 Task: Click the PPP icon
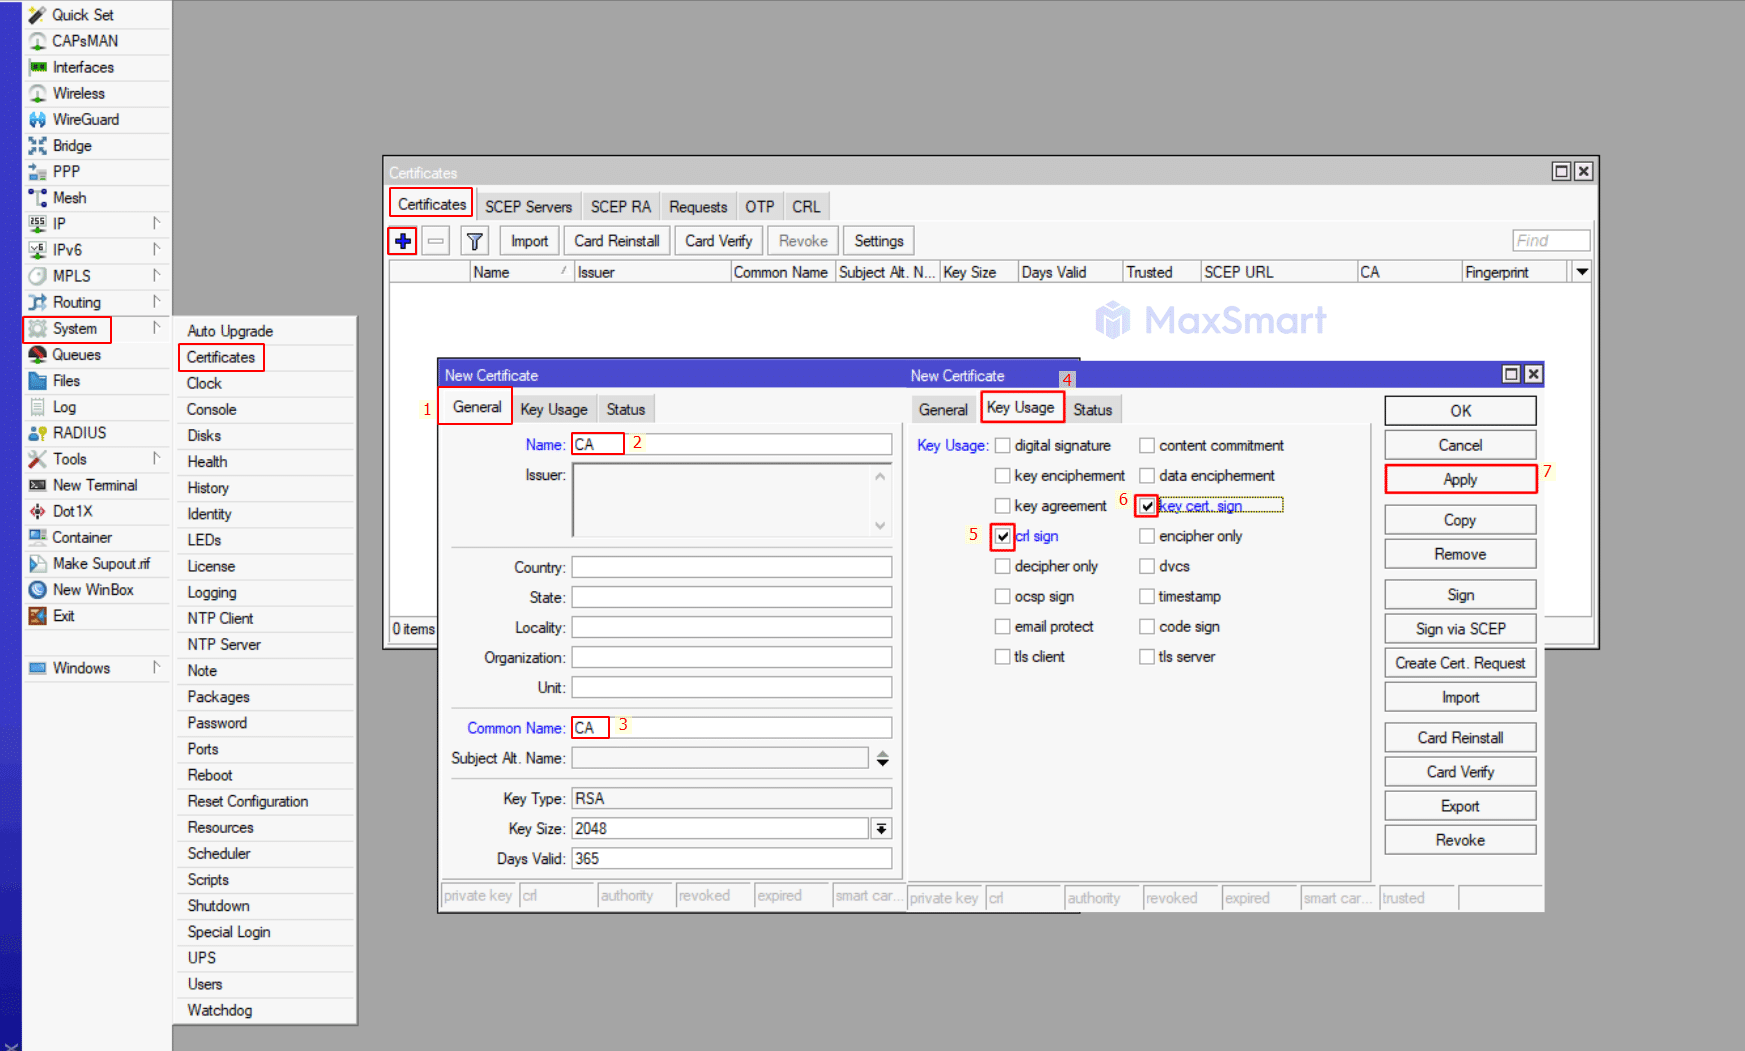tap(37, 172)
